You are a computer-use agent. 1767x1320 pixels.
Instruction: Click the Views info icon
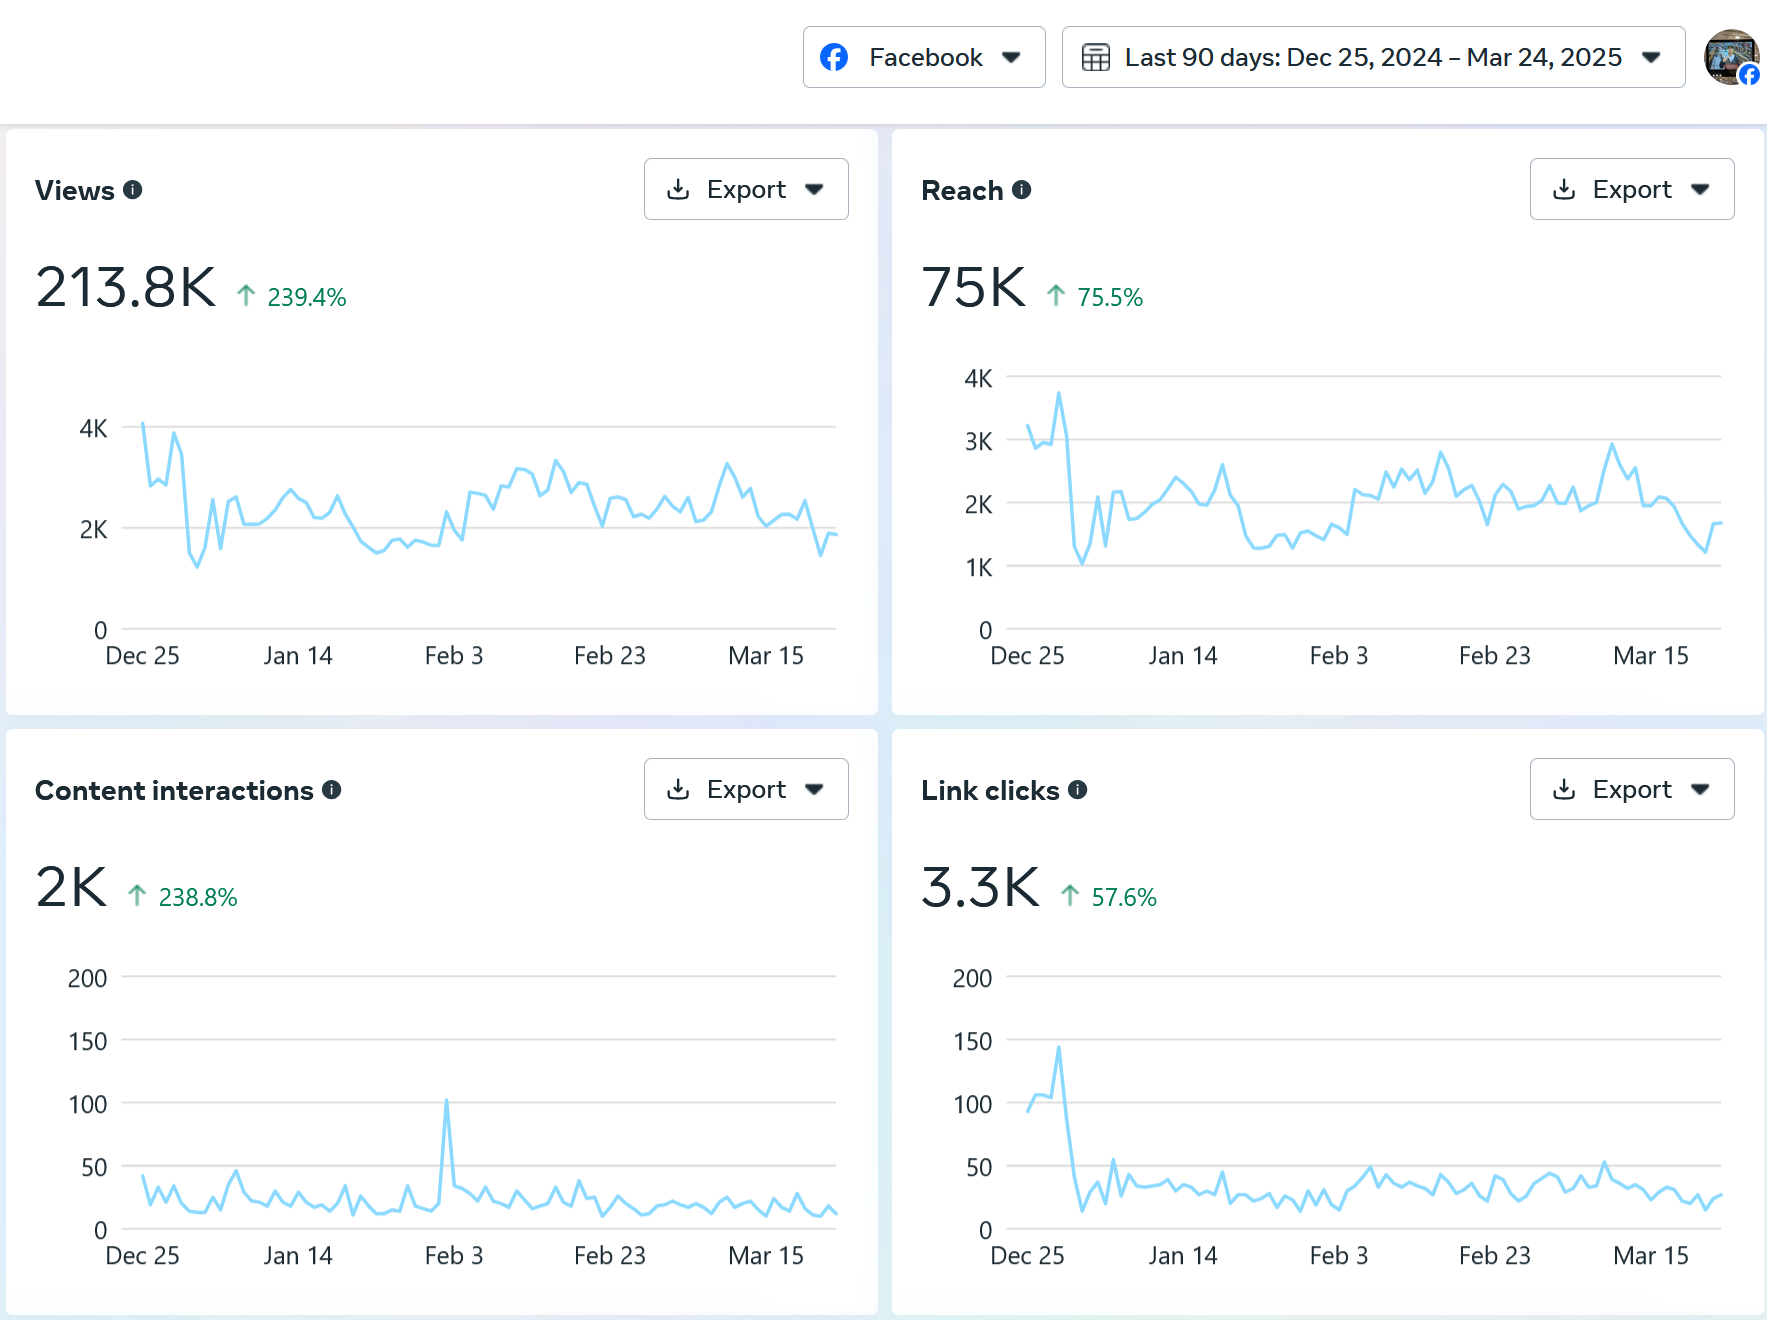pyautogui.click(x=133, y=189)
